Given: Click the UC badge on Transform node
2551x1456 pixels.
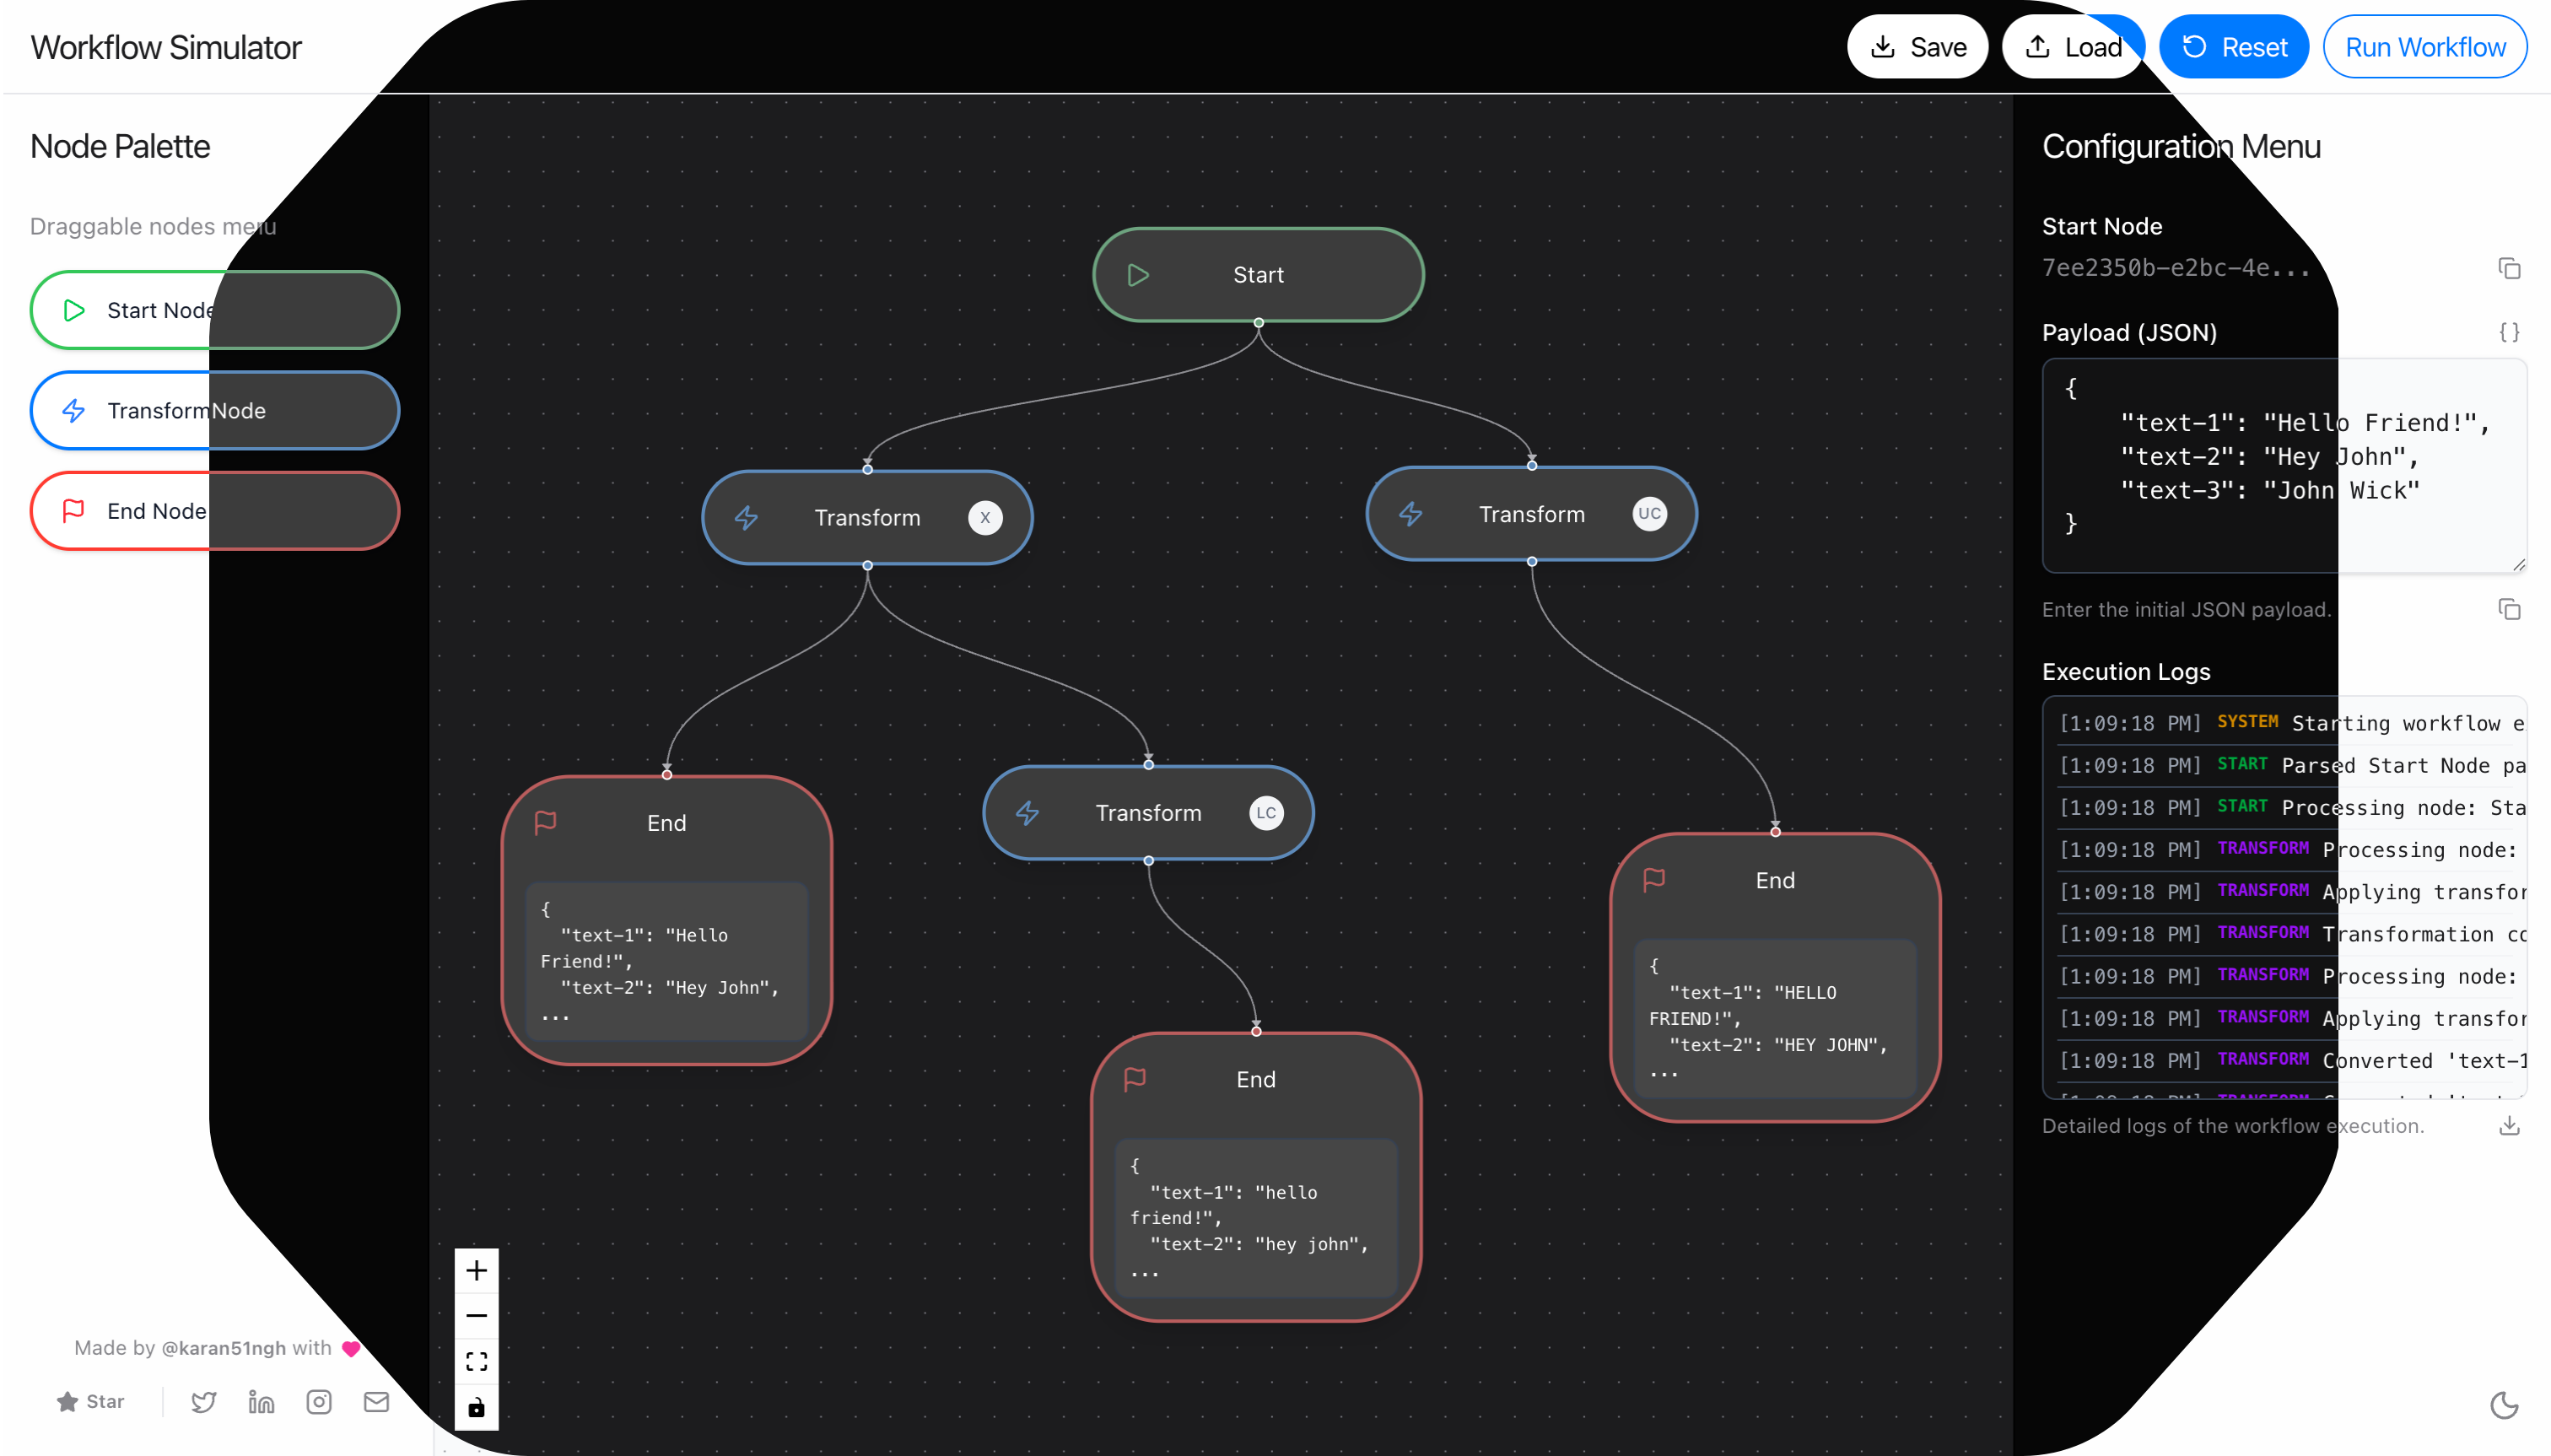Looking at the screenshot, I should (1649, 514).
